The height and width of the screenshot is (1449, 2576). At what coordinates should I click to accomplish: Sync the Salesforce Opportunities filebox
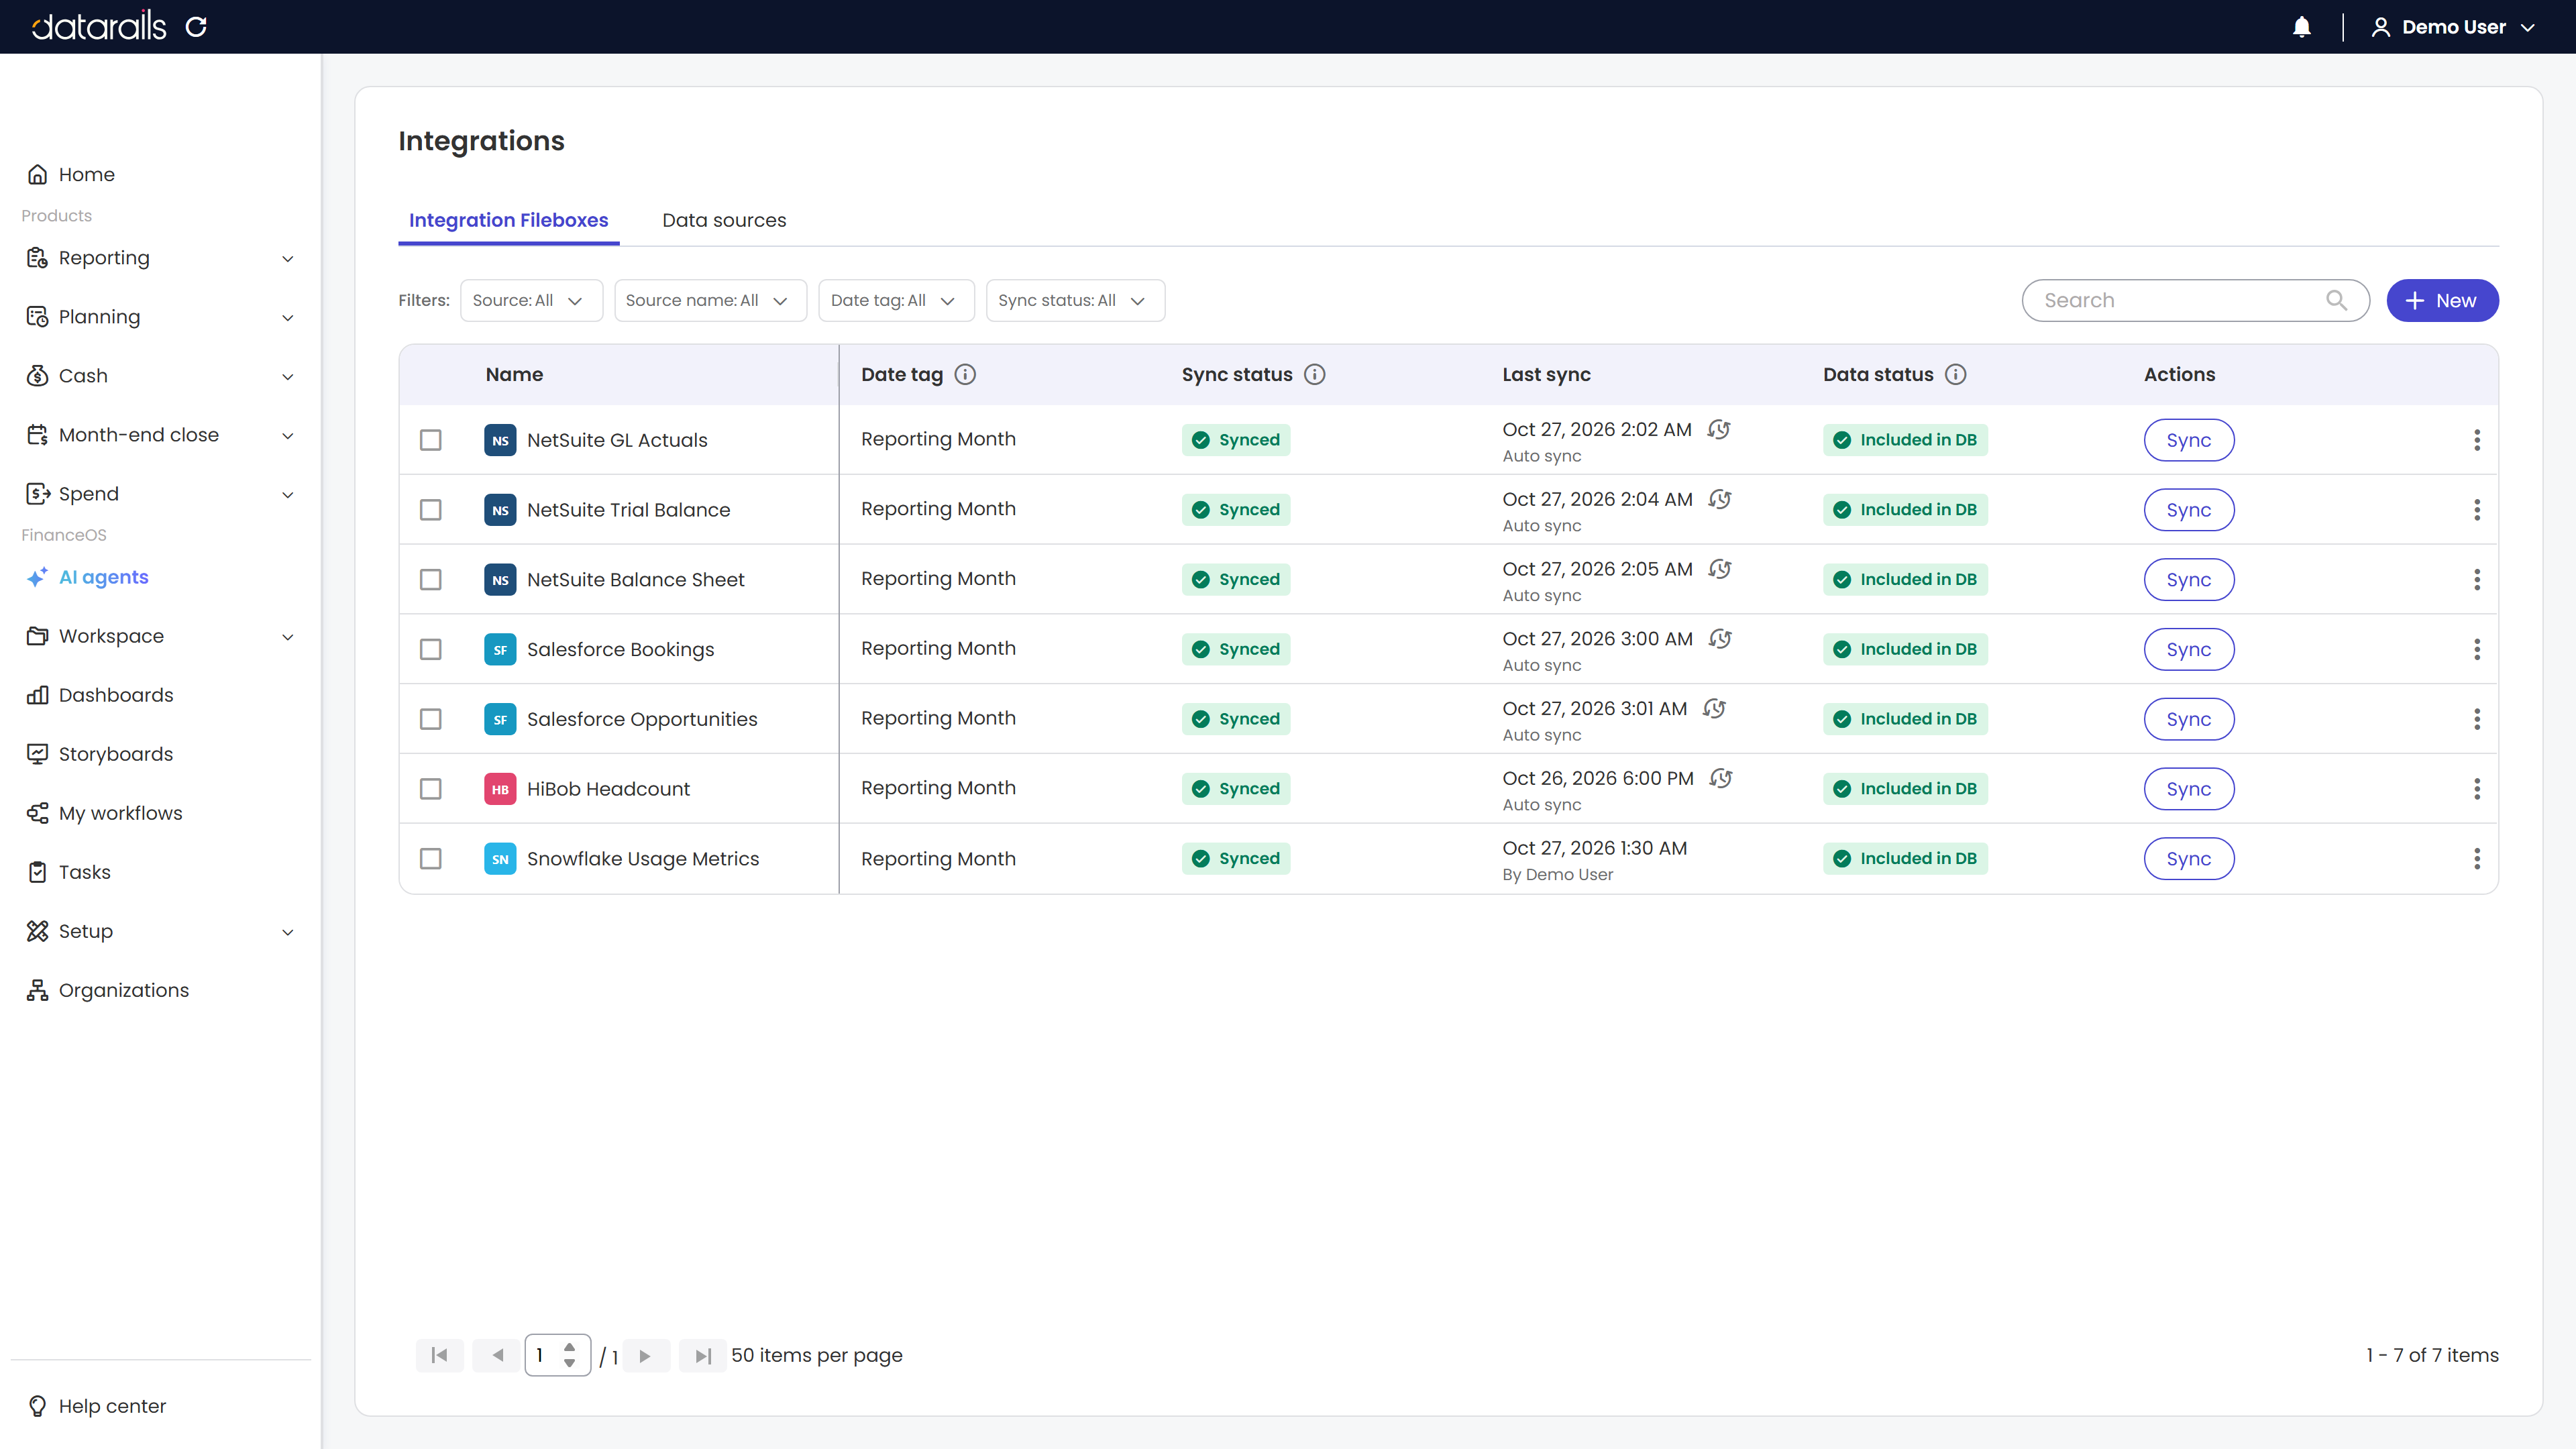(2188, 719)
